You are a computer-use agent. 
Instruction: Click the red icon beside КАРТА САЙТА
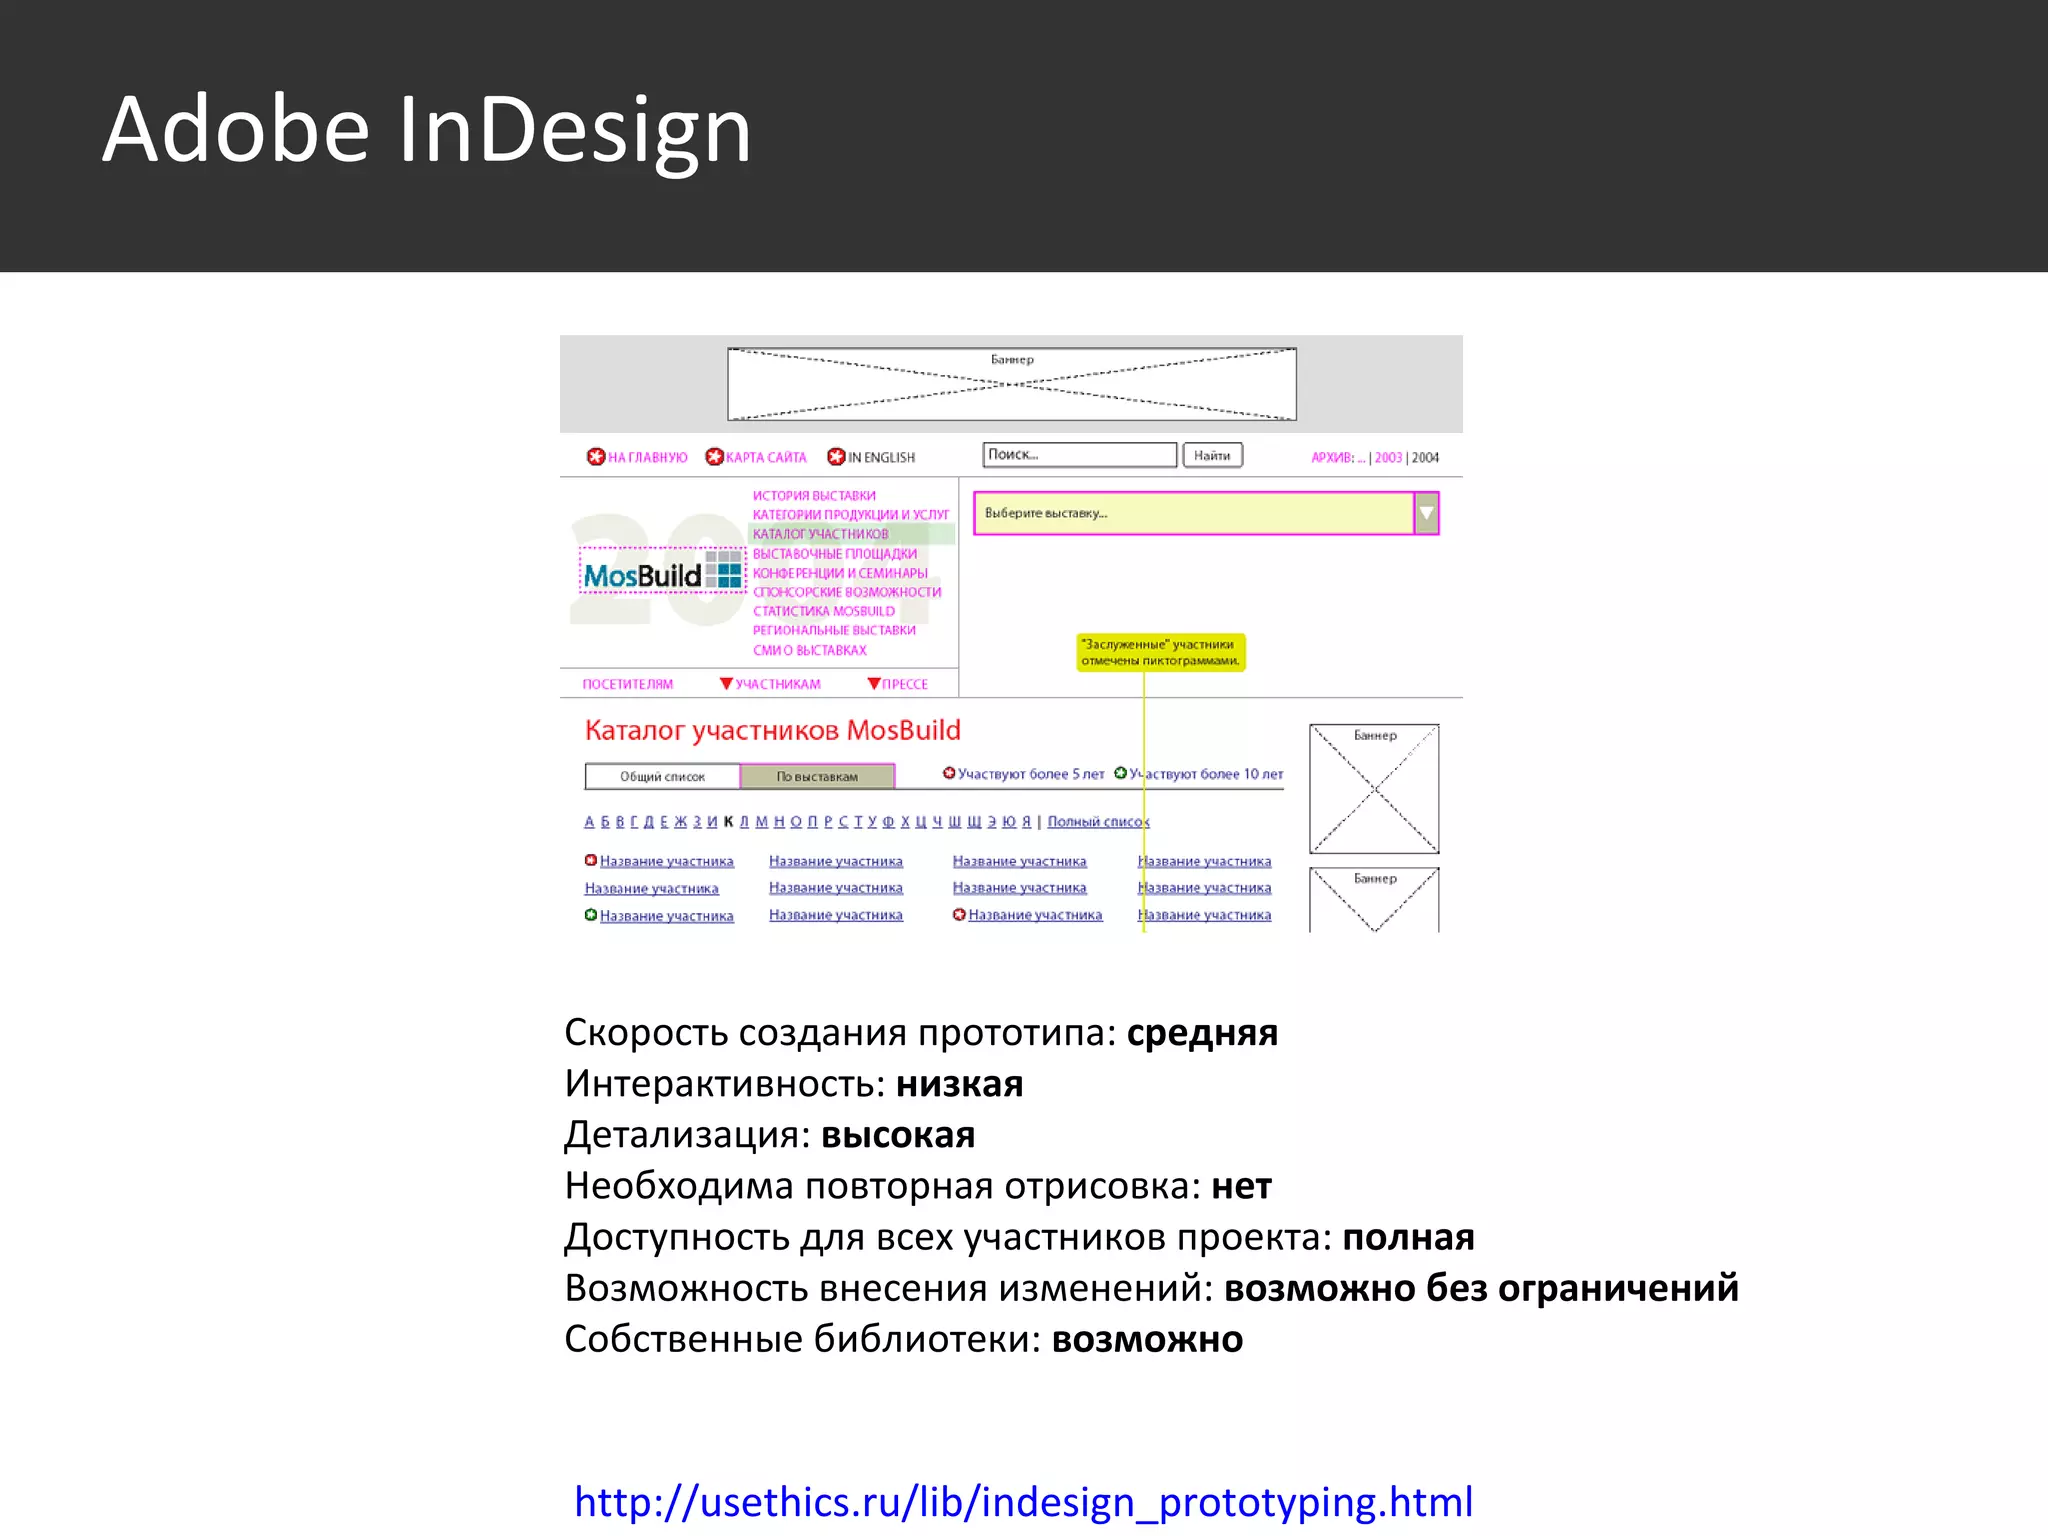tap(714, 457)
